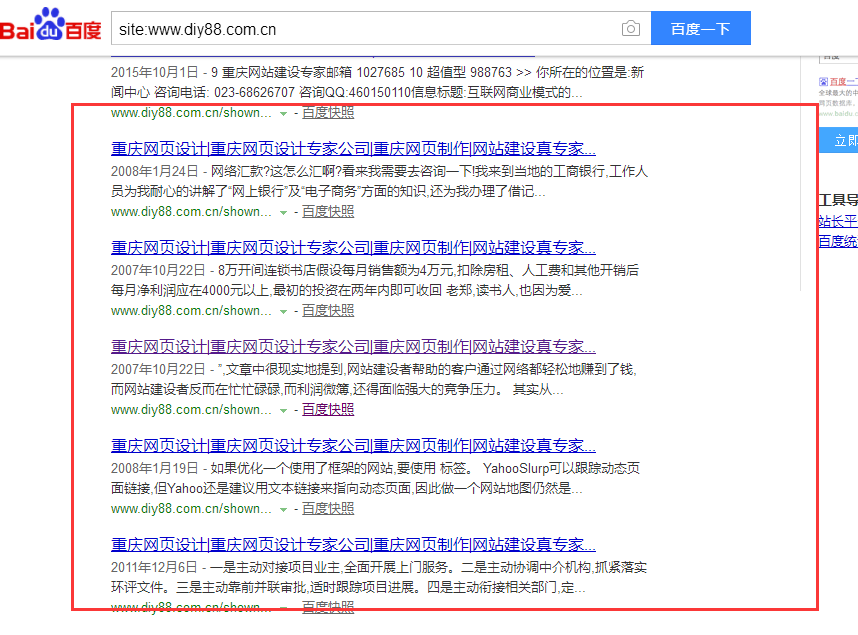Click snippet text 一是主动对接项目业主

coord(276,568)
